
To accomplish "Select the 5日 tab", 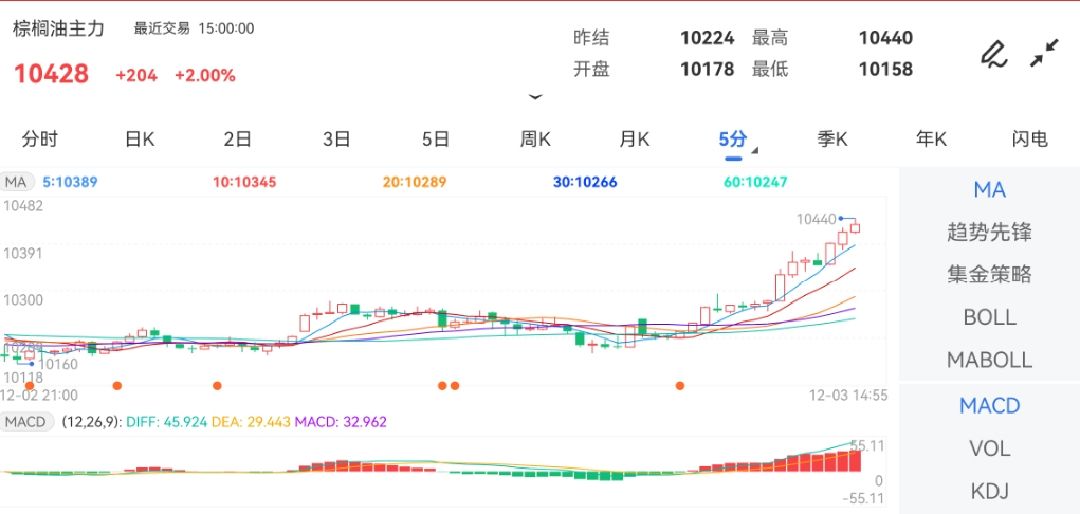I will coord(436,139).
